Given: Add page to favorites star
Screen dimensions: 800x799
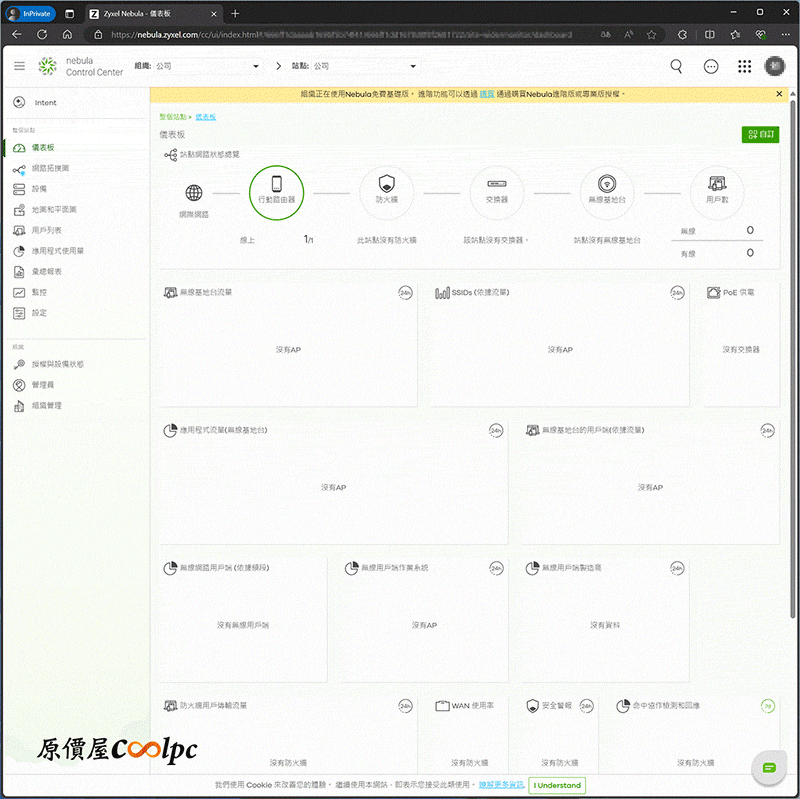Looking at the screenshot, I should pyautogui.click(x=651, y=35).
